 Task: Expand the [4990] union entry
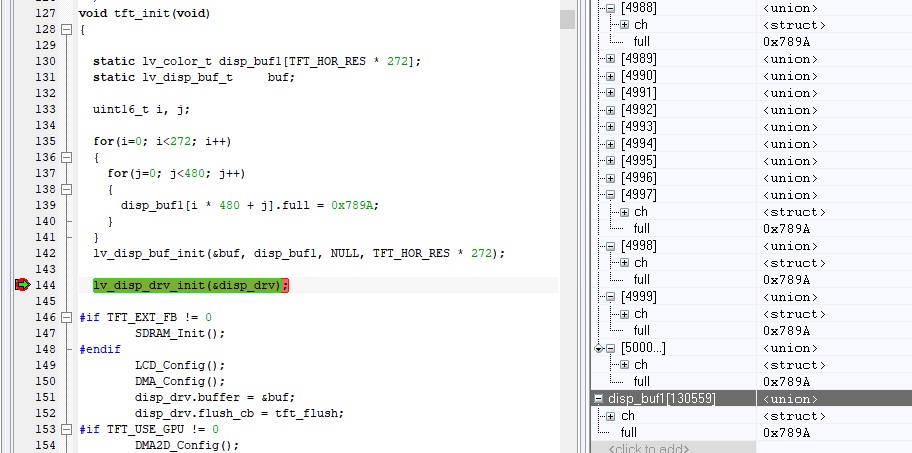click(x=610, y=76)
